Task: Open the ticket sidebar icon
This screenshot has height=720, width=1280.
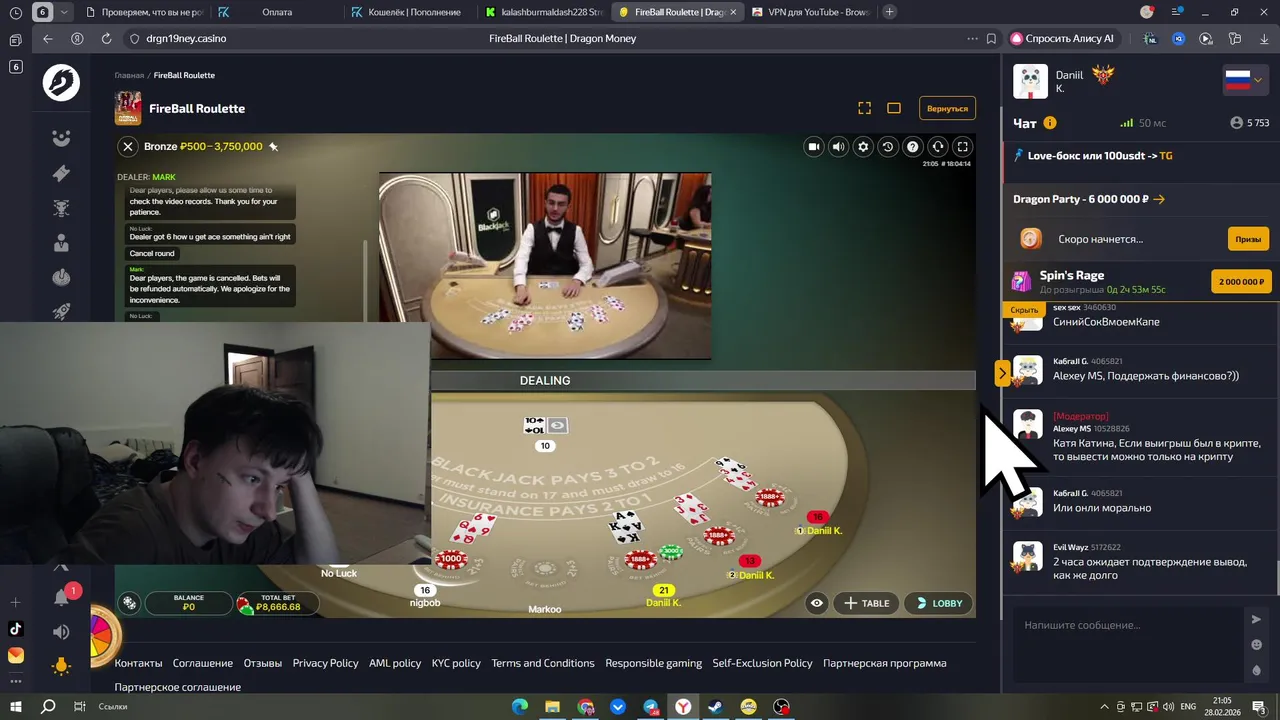Action: click(61, 173)
